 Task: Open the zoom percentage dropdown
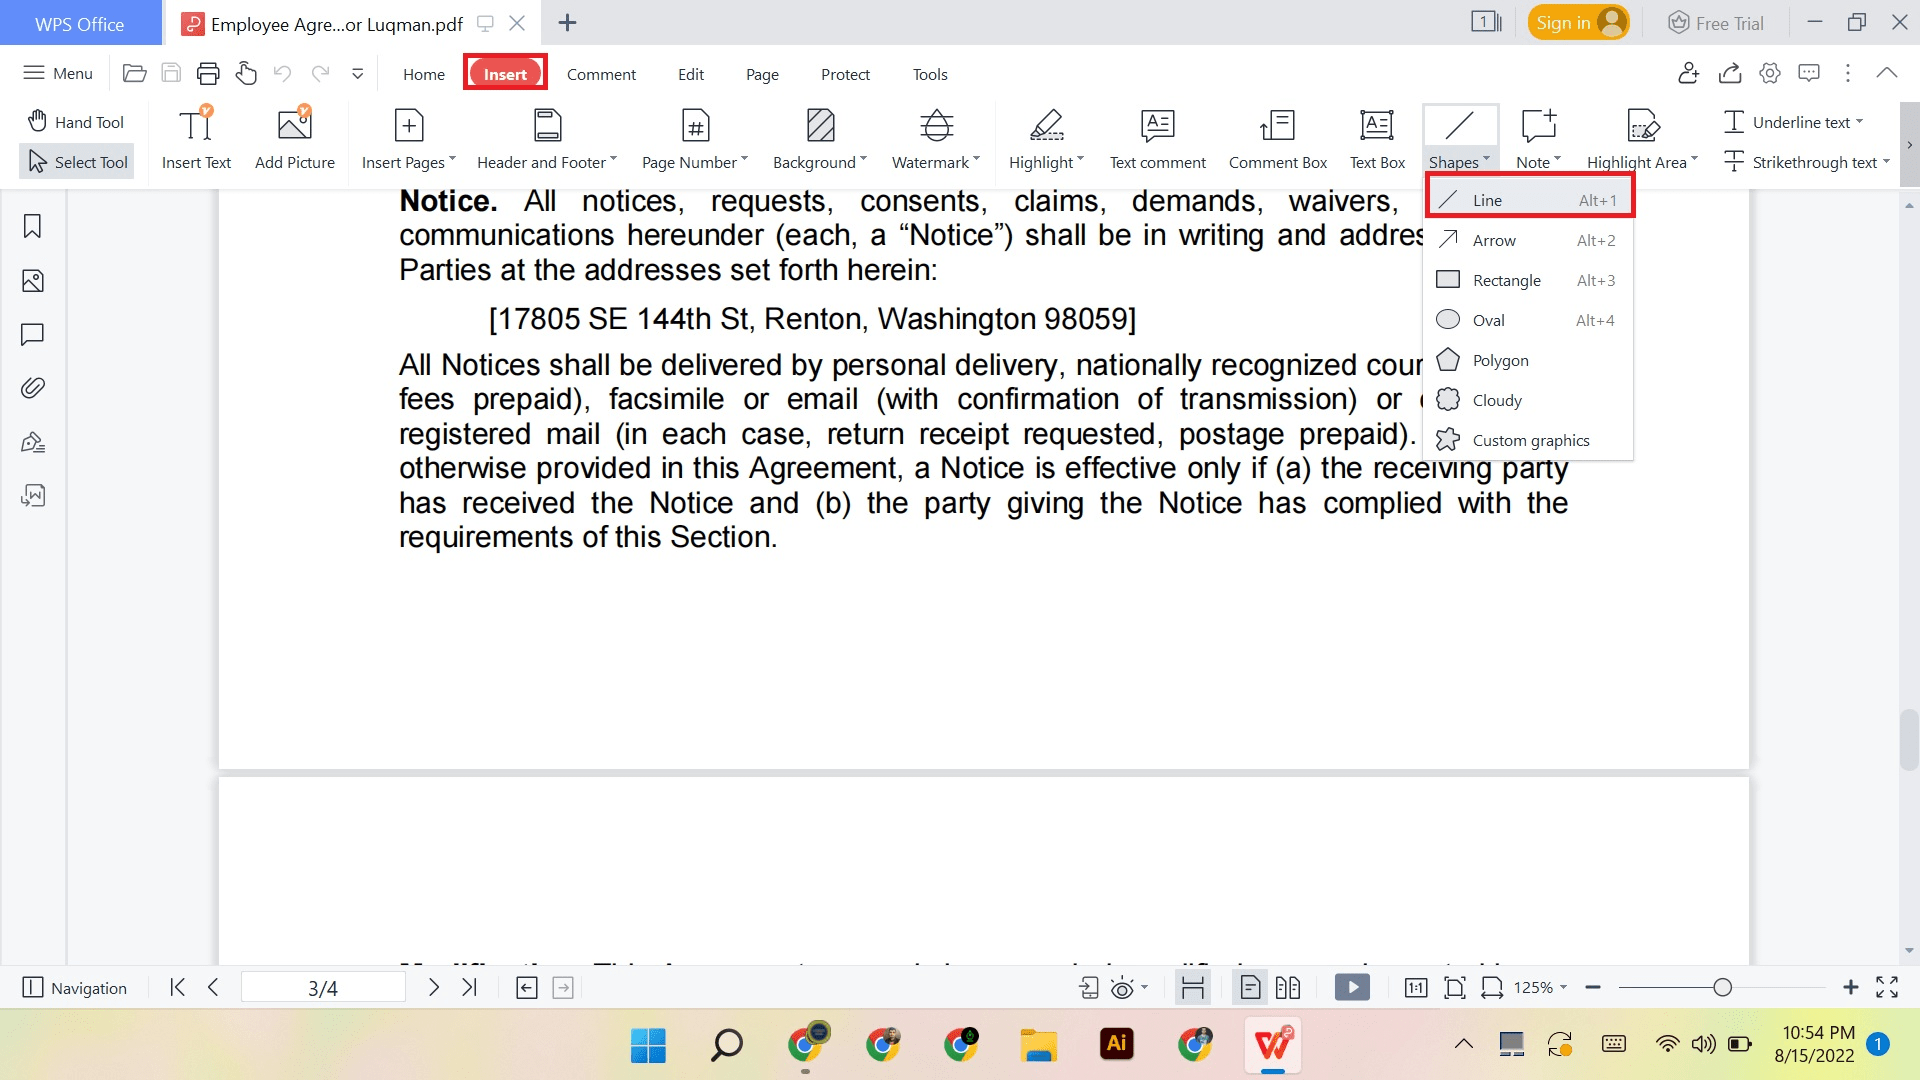click(x=1536, y=987)
